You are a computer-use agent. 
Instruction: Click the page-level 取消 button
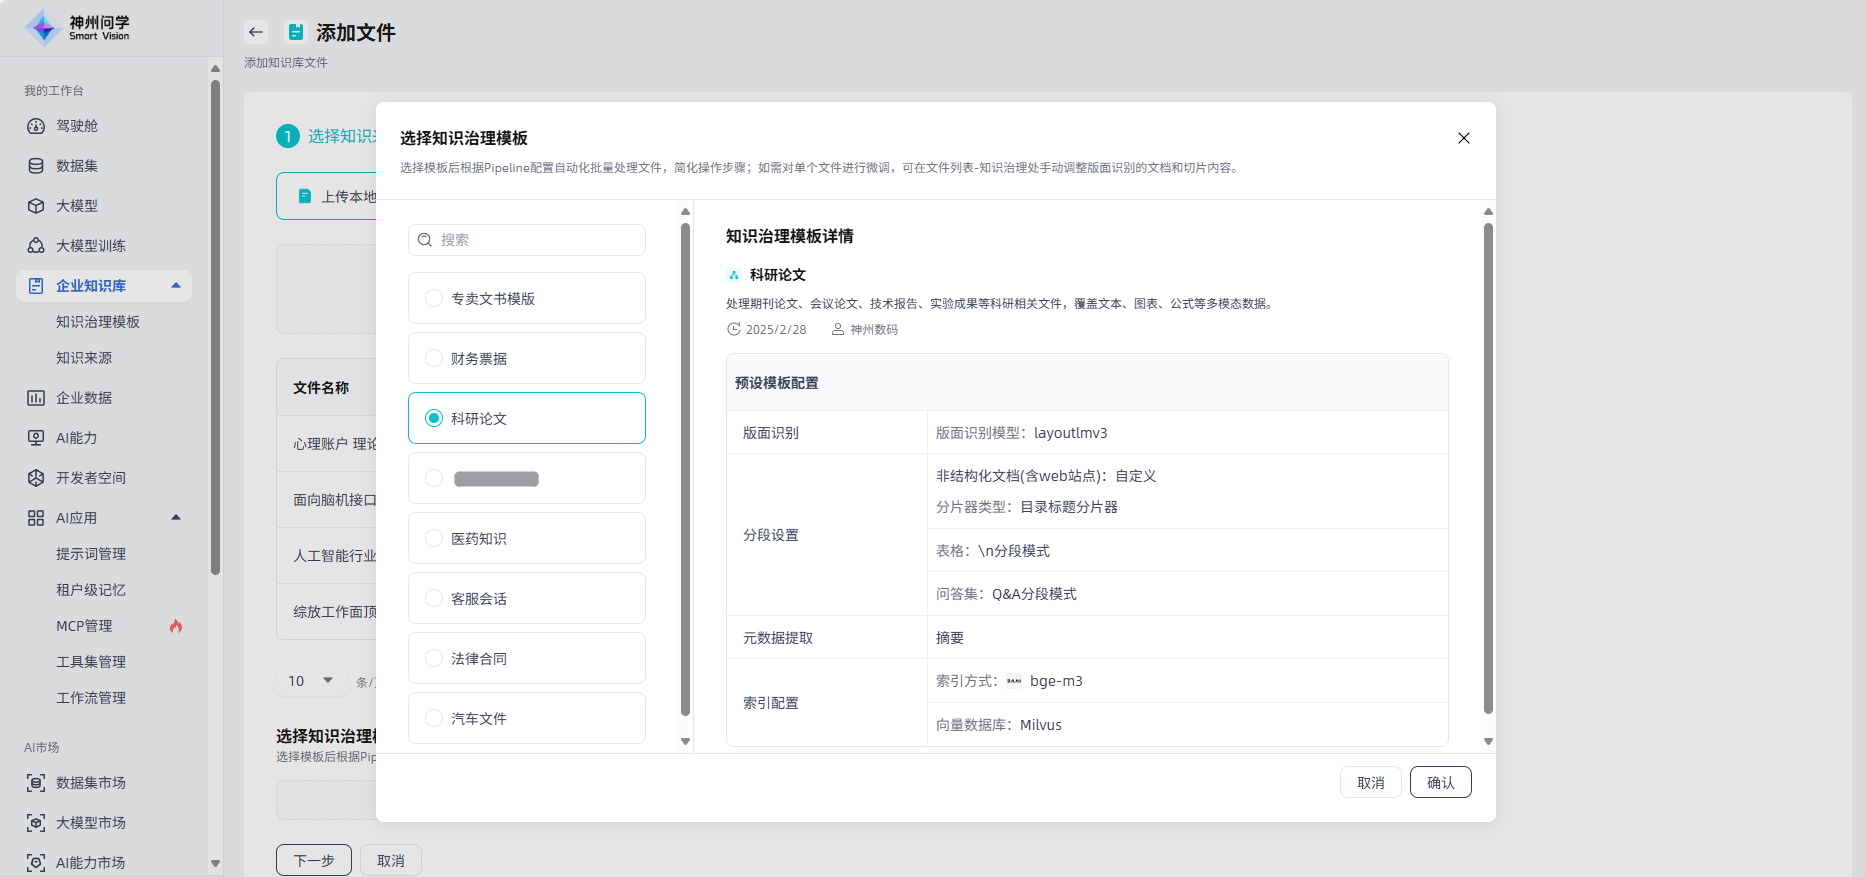click(x=391, y=860)
